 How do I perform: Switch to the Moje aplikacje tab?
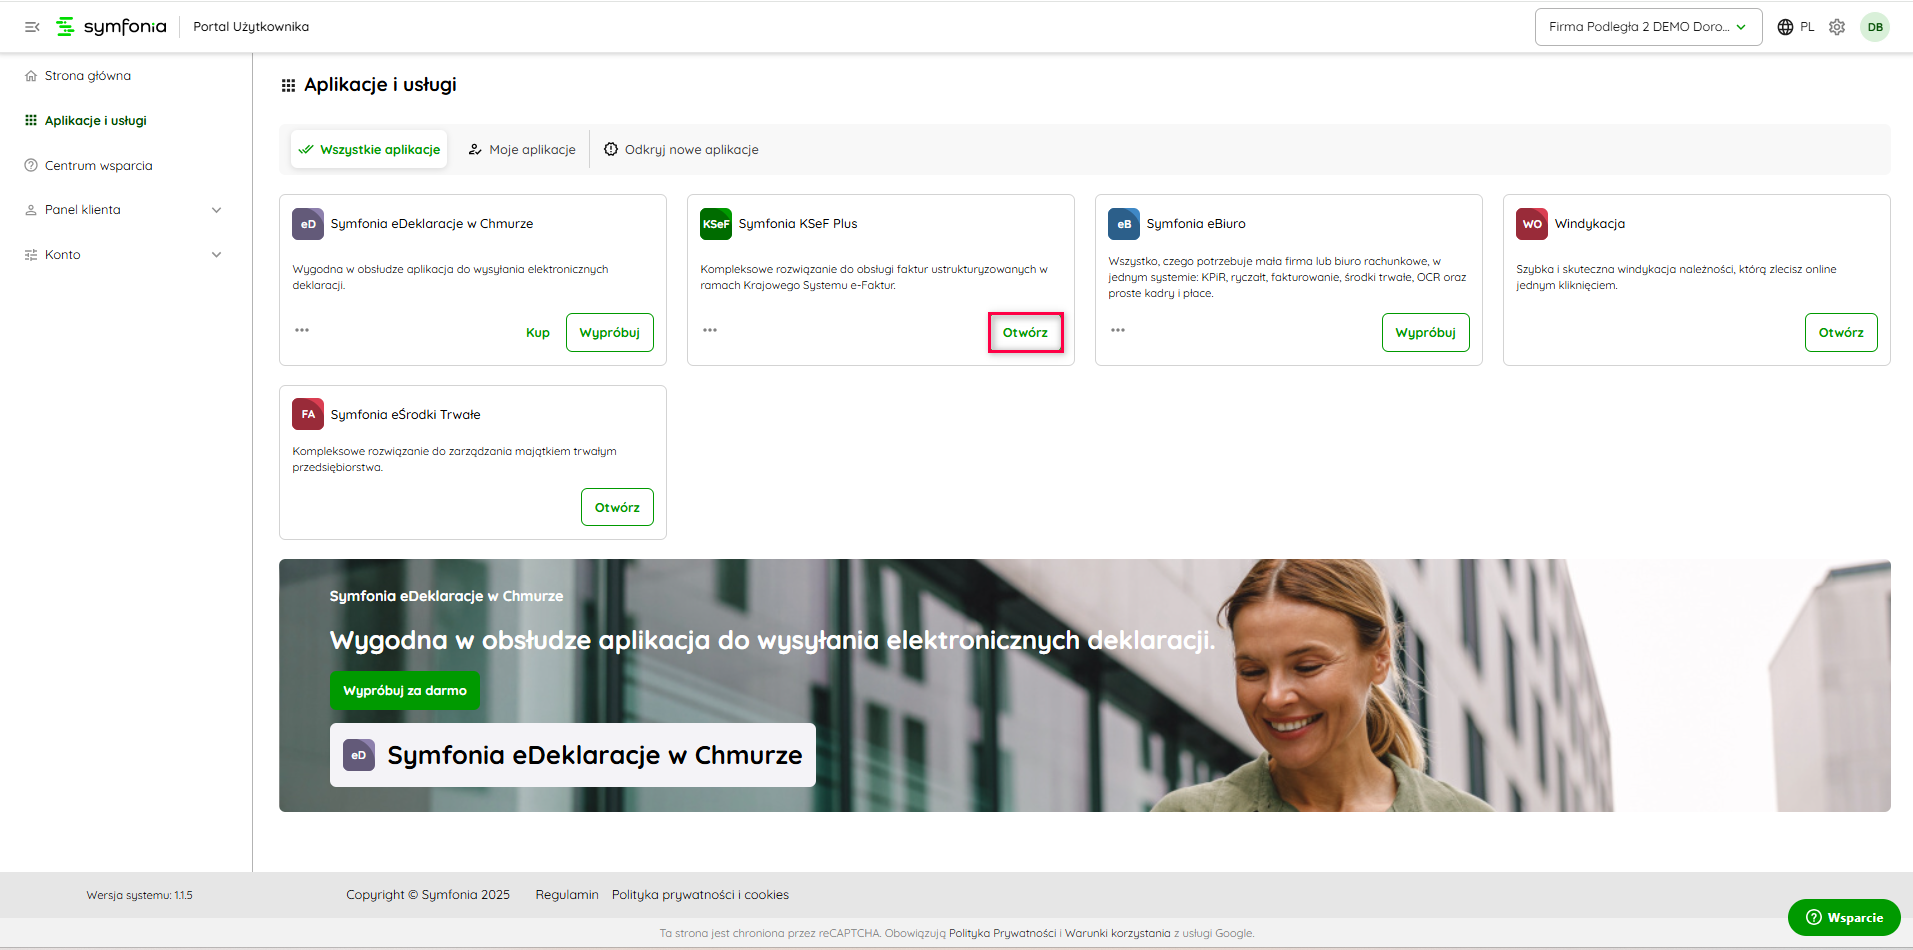522,150
